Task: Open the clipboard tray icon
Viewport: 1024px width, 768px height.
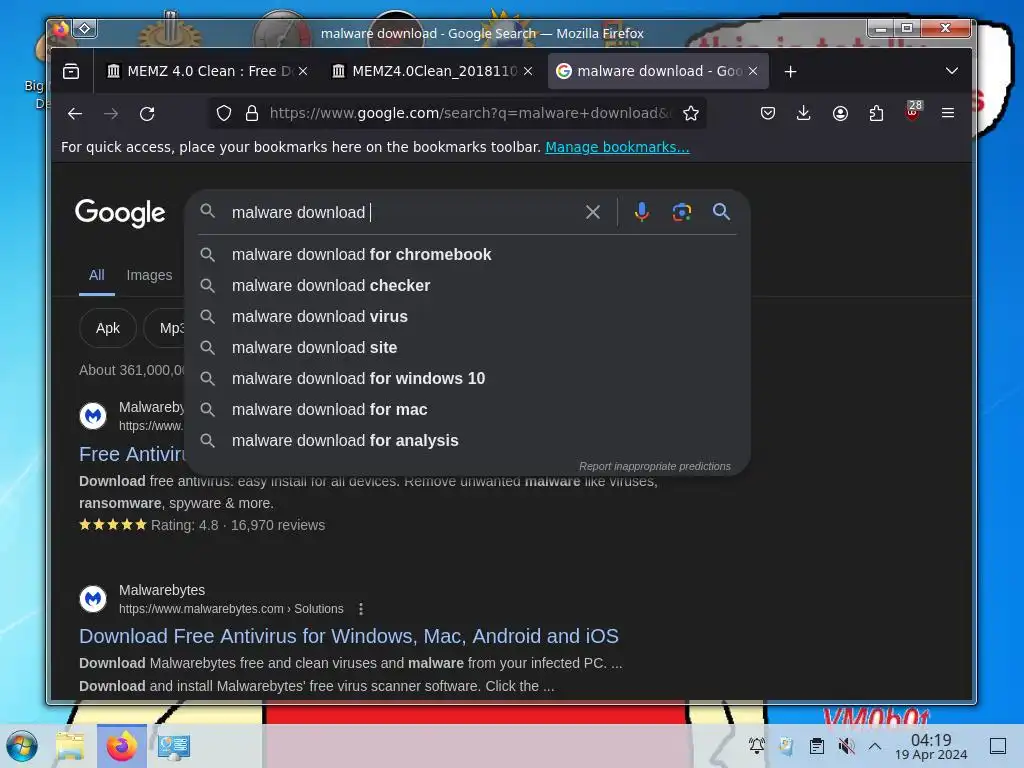Action: 816,746
